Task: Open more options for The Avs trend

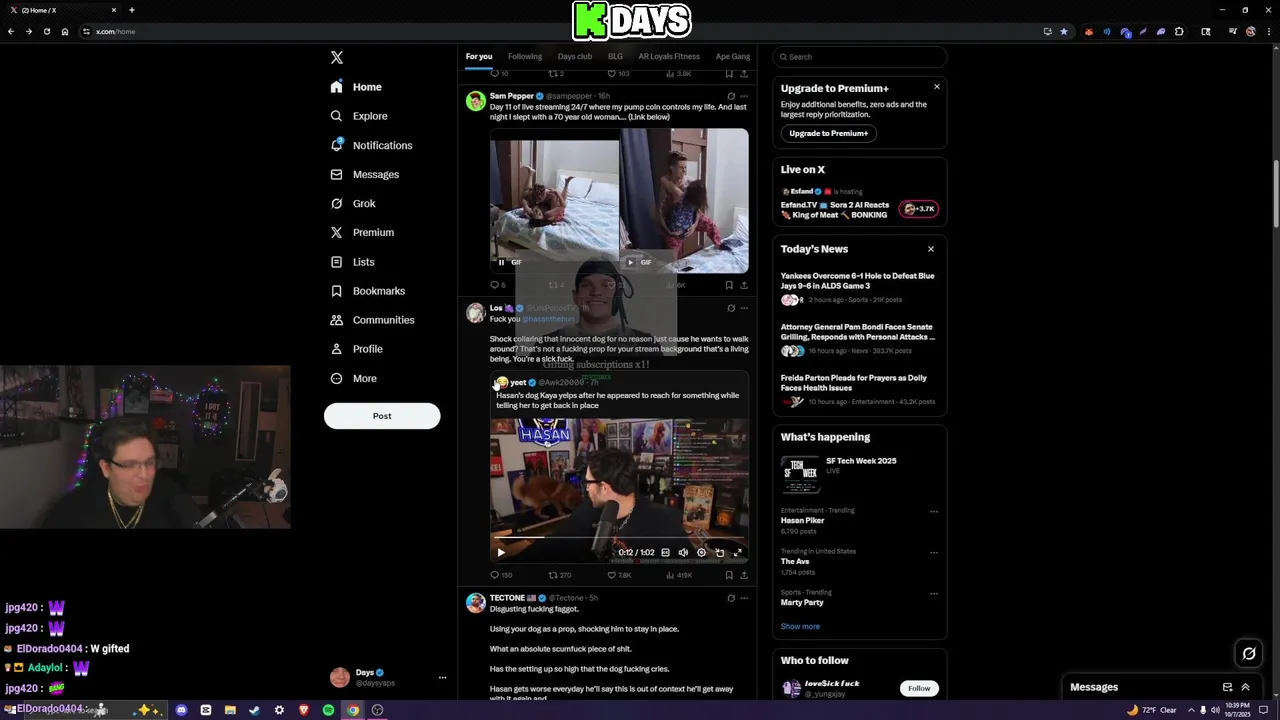Action: pyautogui.click(x=934, y=552)
